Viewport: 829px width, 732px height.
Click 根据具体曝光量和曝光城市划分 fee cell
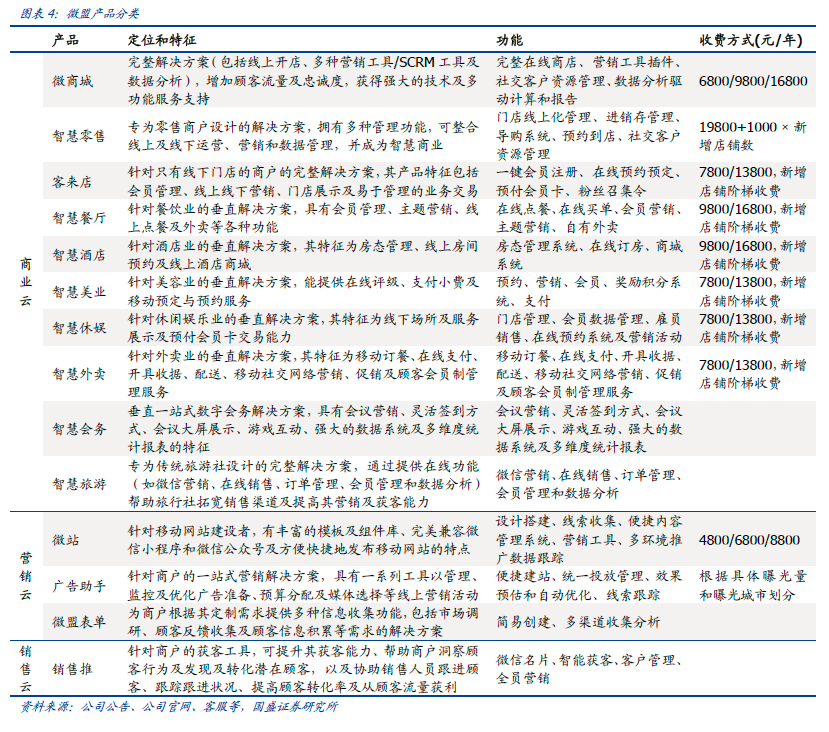(x=753, y=586)
